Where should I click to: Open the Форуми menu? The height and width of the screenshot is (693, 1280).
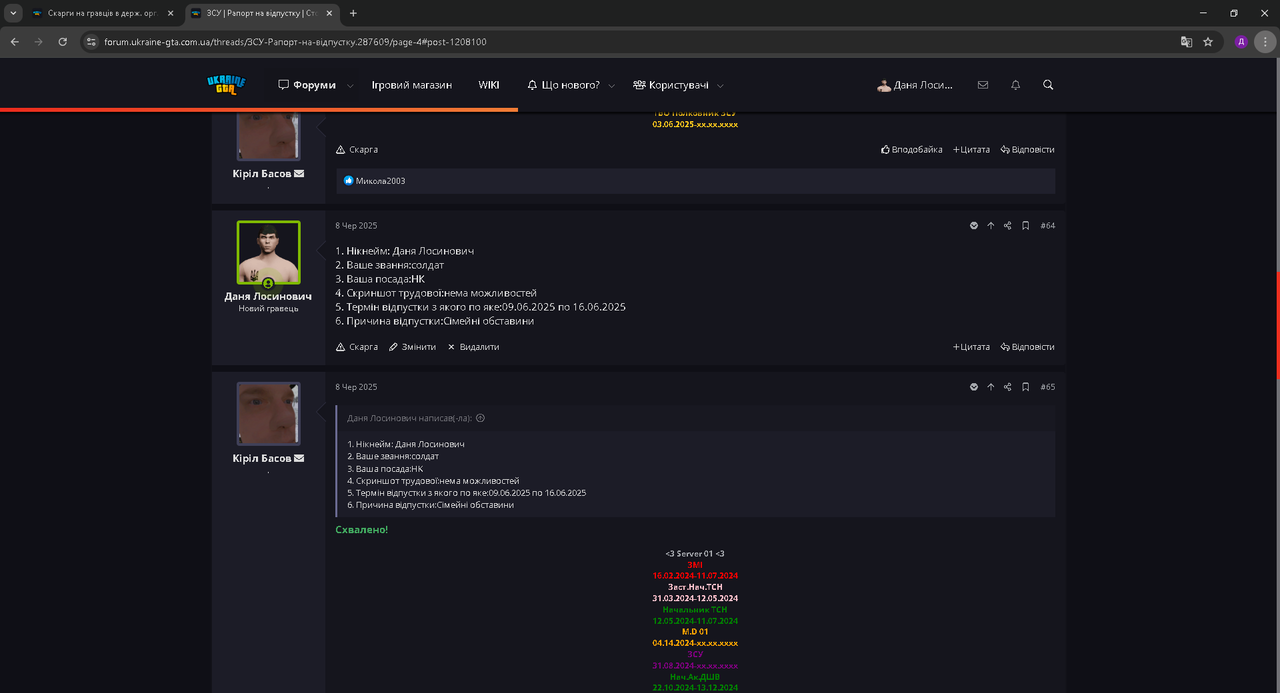(307, 85)
